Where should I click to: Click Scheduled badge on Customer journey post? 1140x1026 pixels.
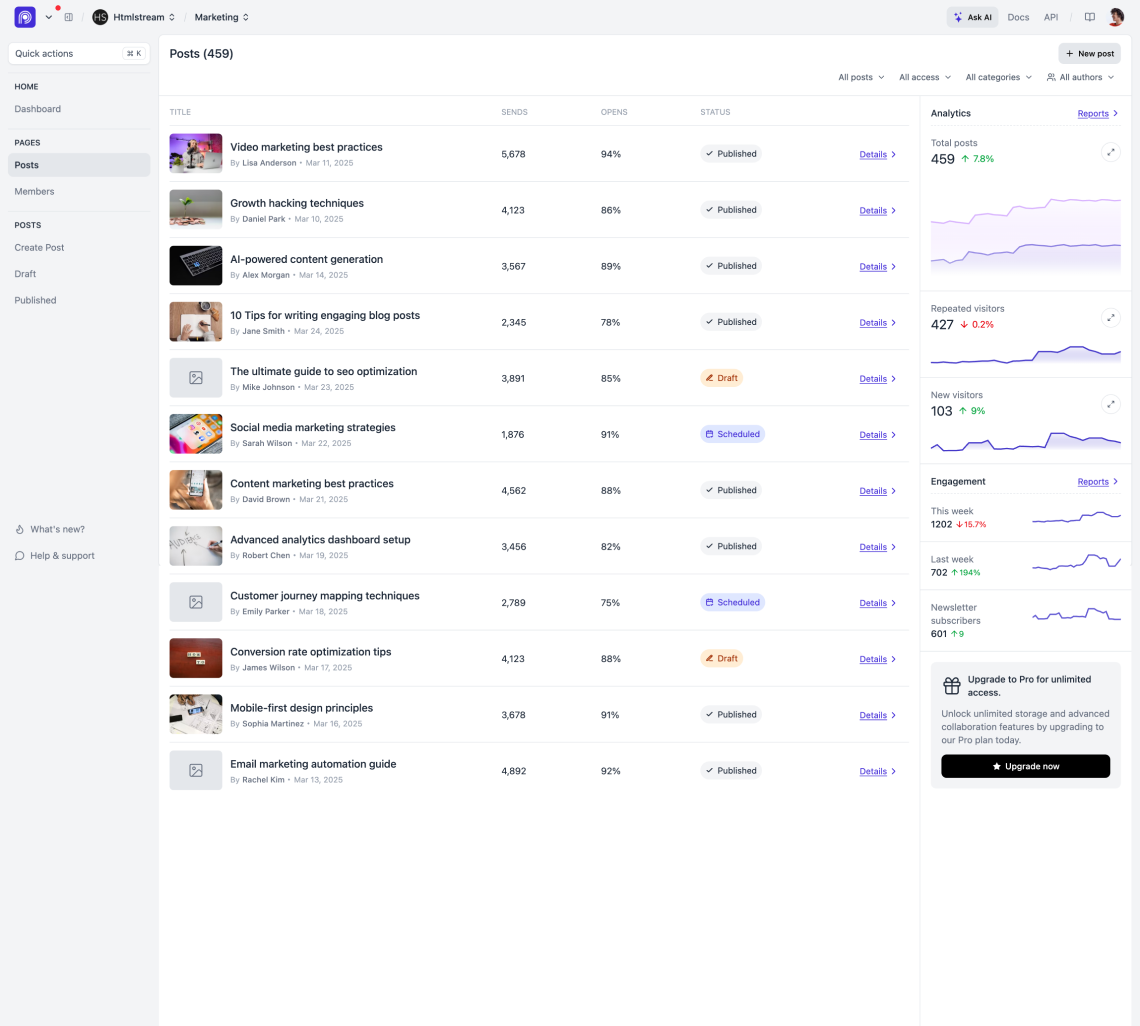point(732,602)
